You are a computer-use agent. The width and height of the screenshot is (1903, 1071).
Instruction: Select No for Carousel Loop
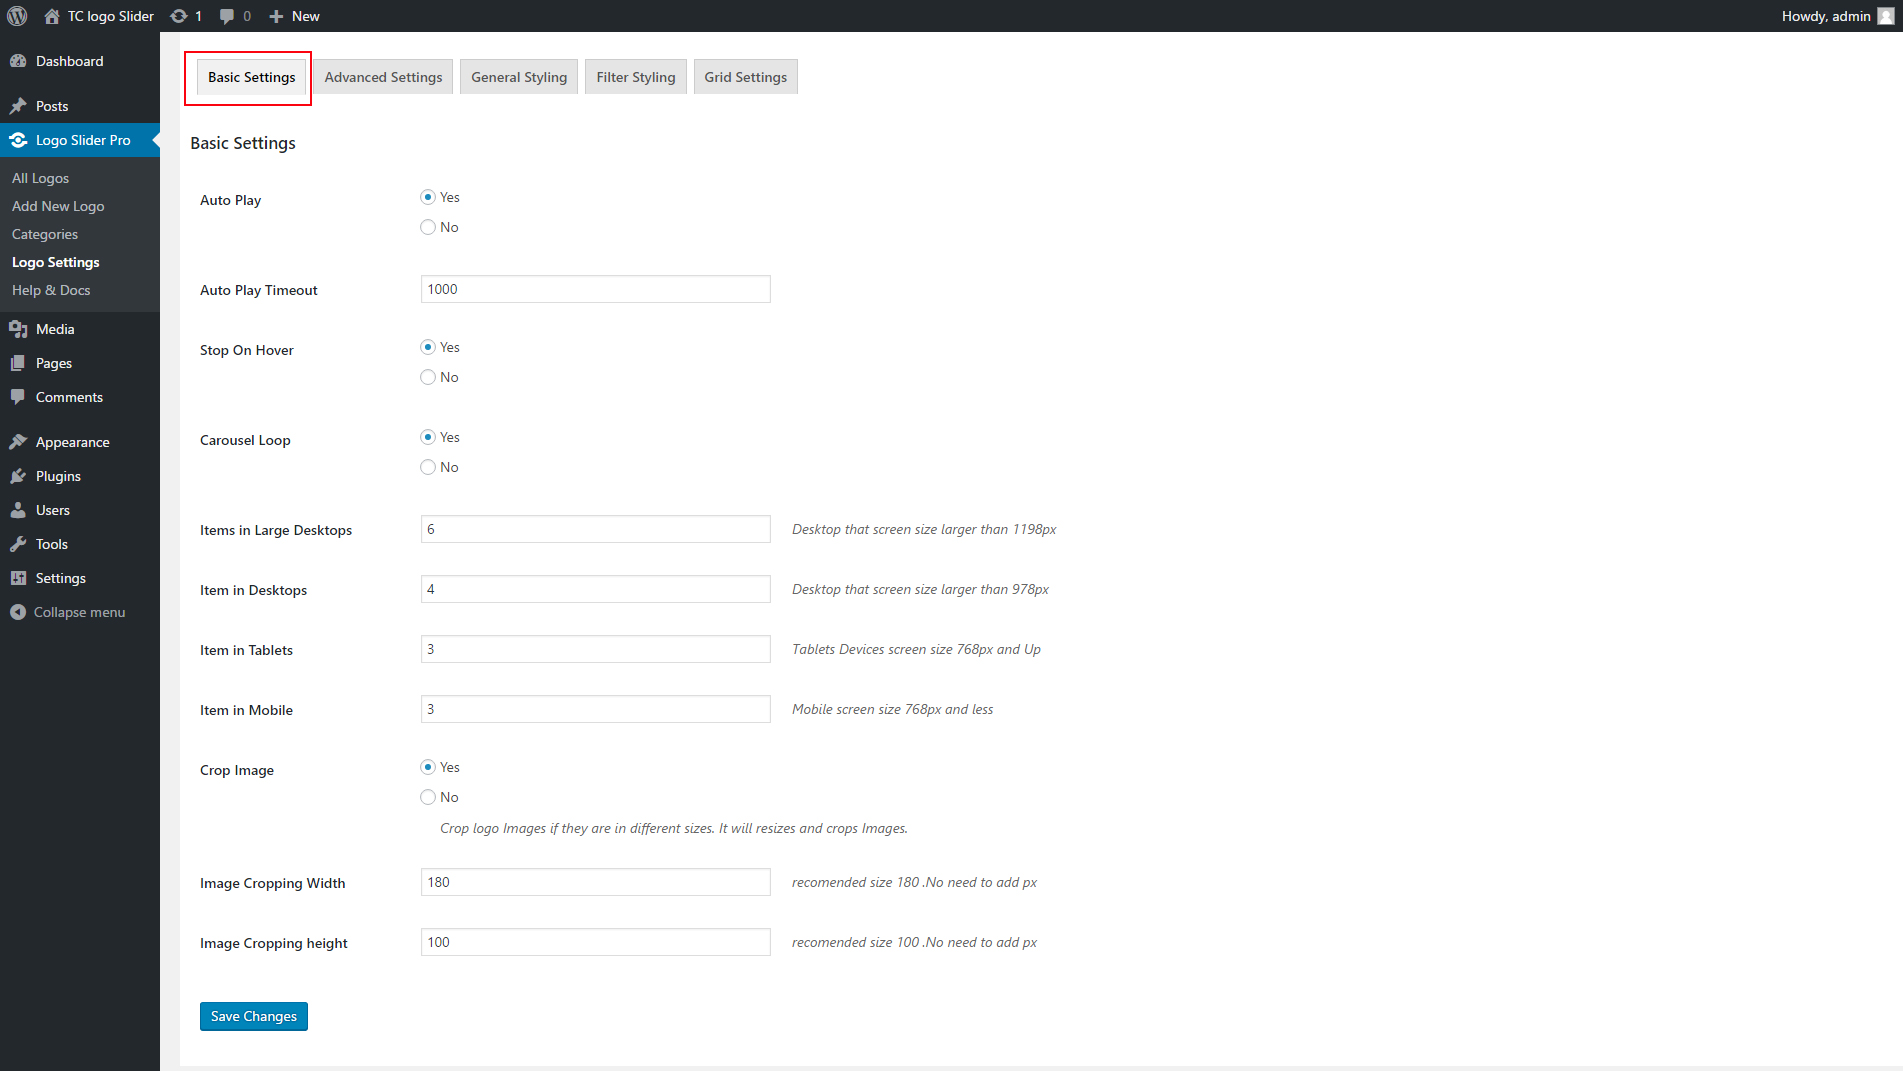coord(428,467)
